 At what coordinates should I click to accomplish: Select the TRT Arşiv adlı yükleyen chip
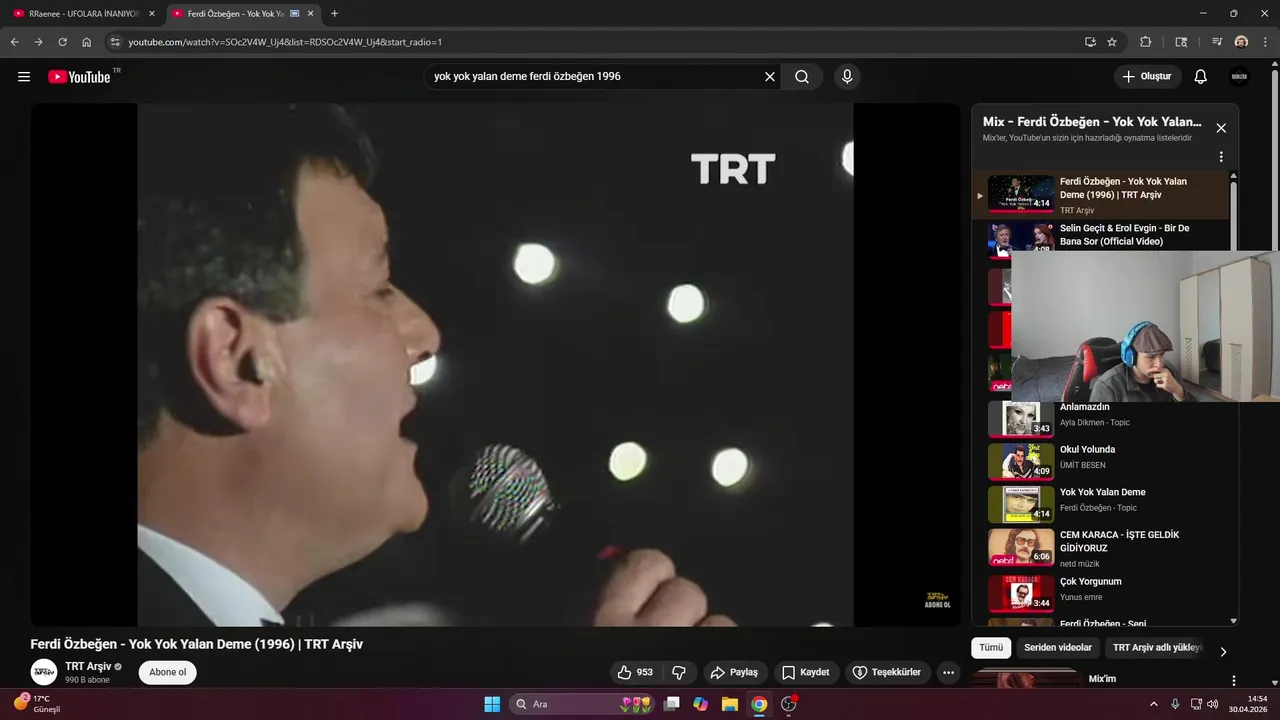1157,648
